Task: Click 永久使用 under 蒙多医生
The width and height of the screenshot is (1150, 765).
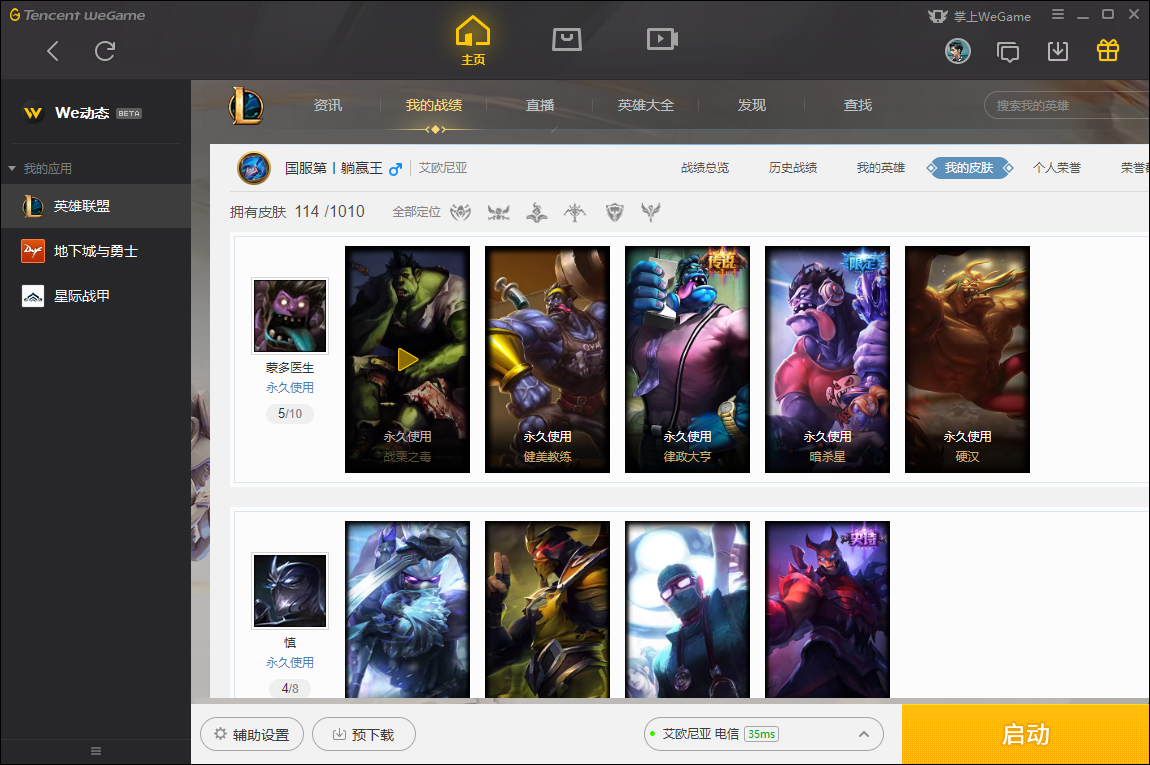Action: 290,387
